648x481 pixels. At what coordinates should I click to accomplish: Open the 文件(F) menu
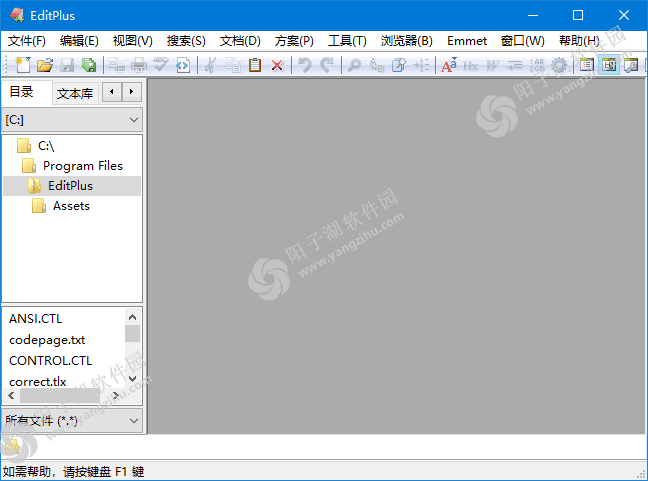click(27, 41)
